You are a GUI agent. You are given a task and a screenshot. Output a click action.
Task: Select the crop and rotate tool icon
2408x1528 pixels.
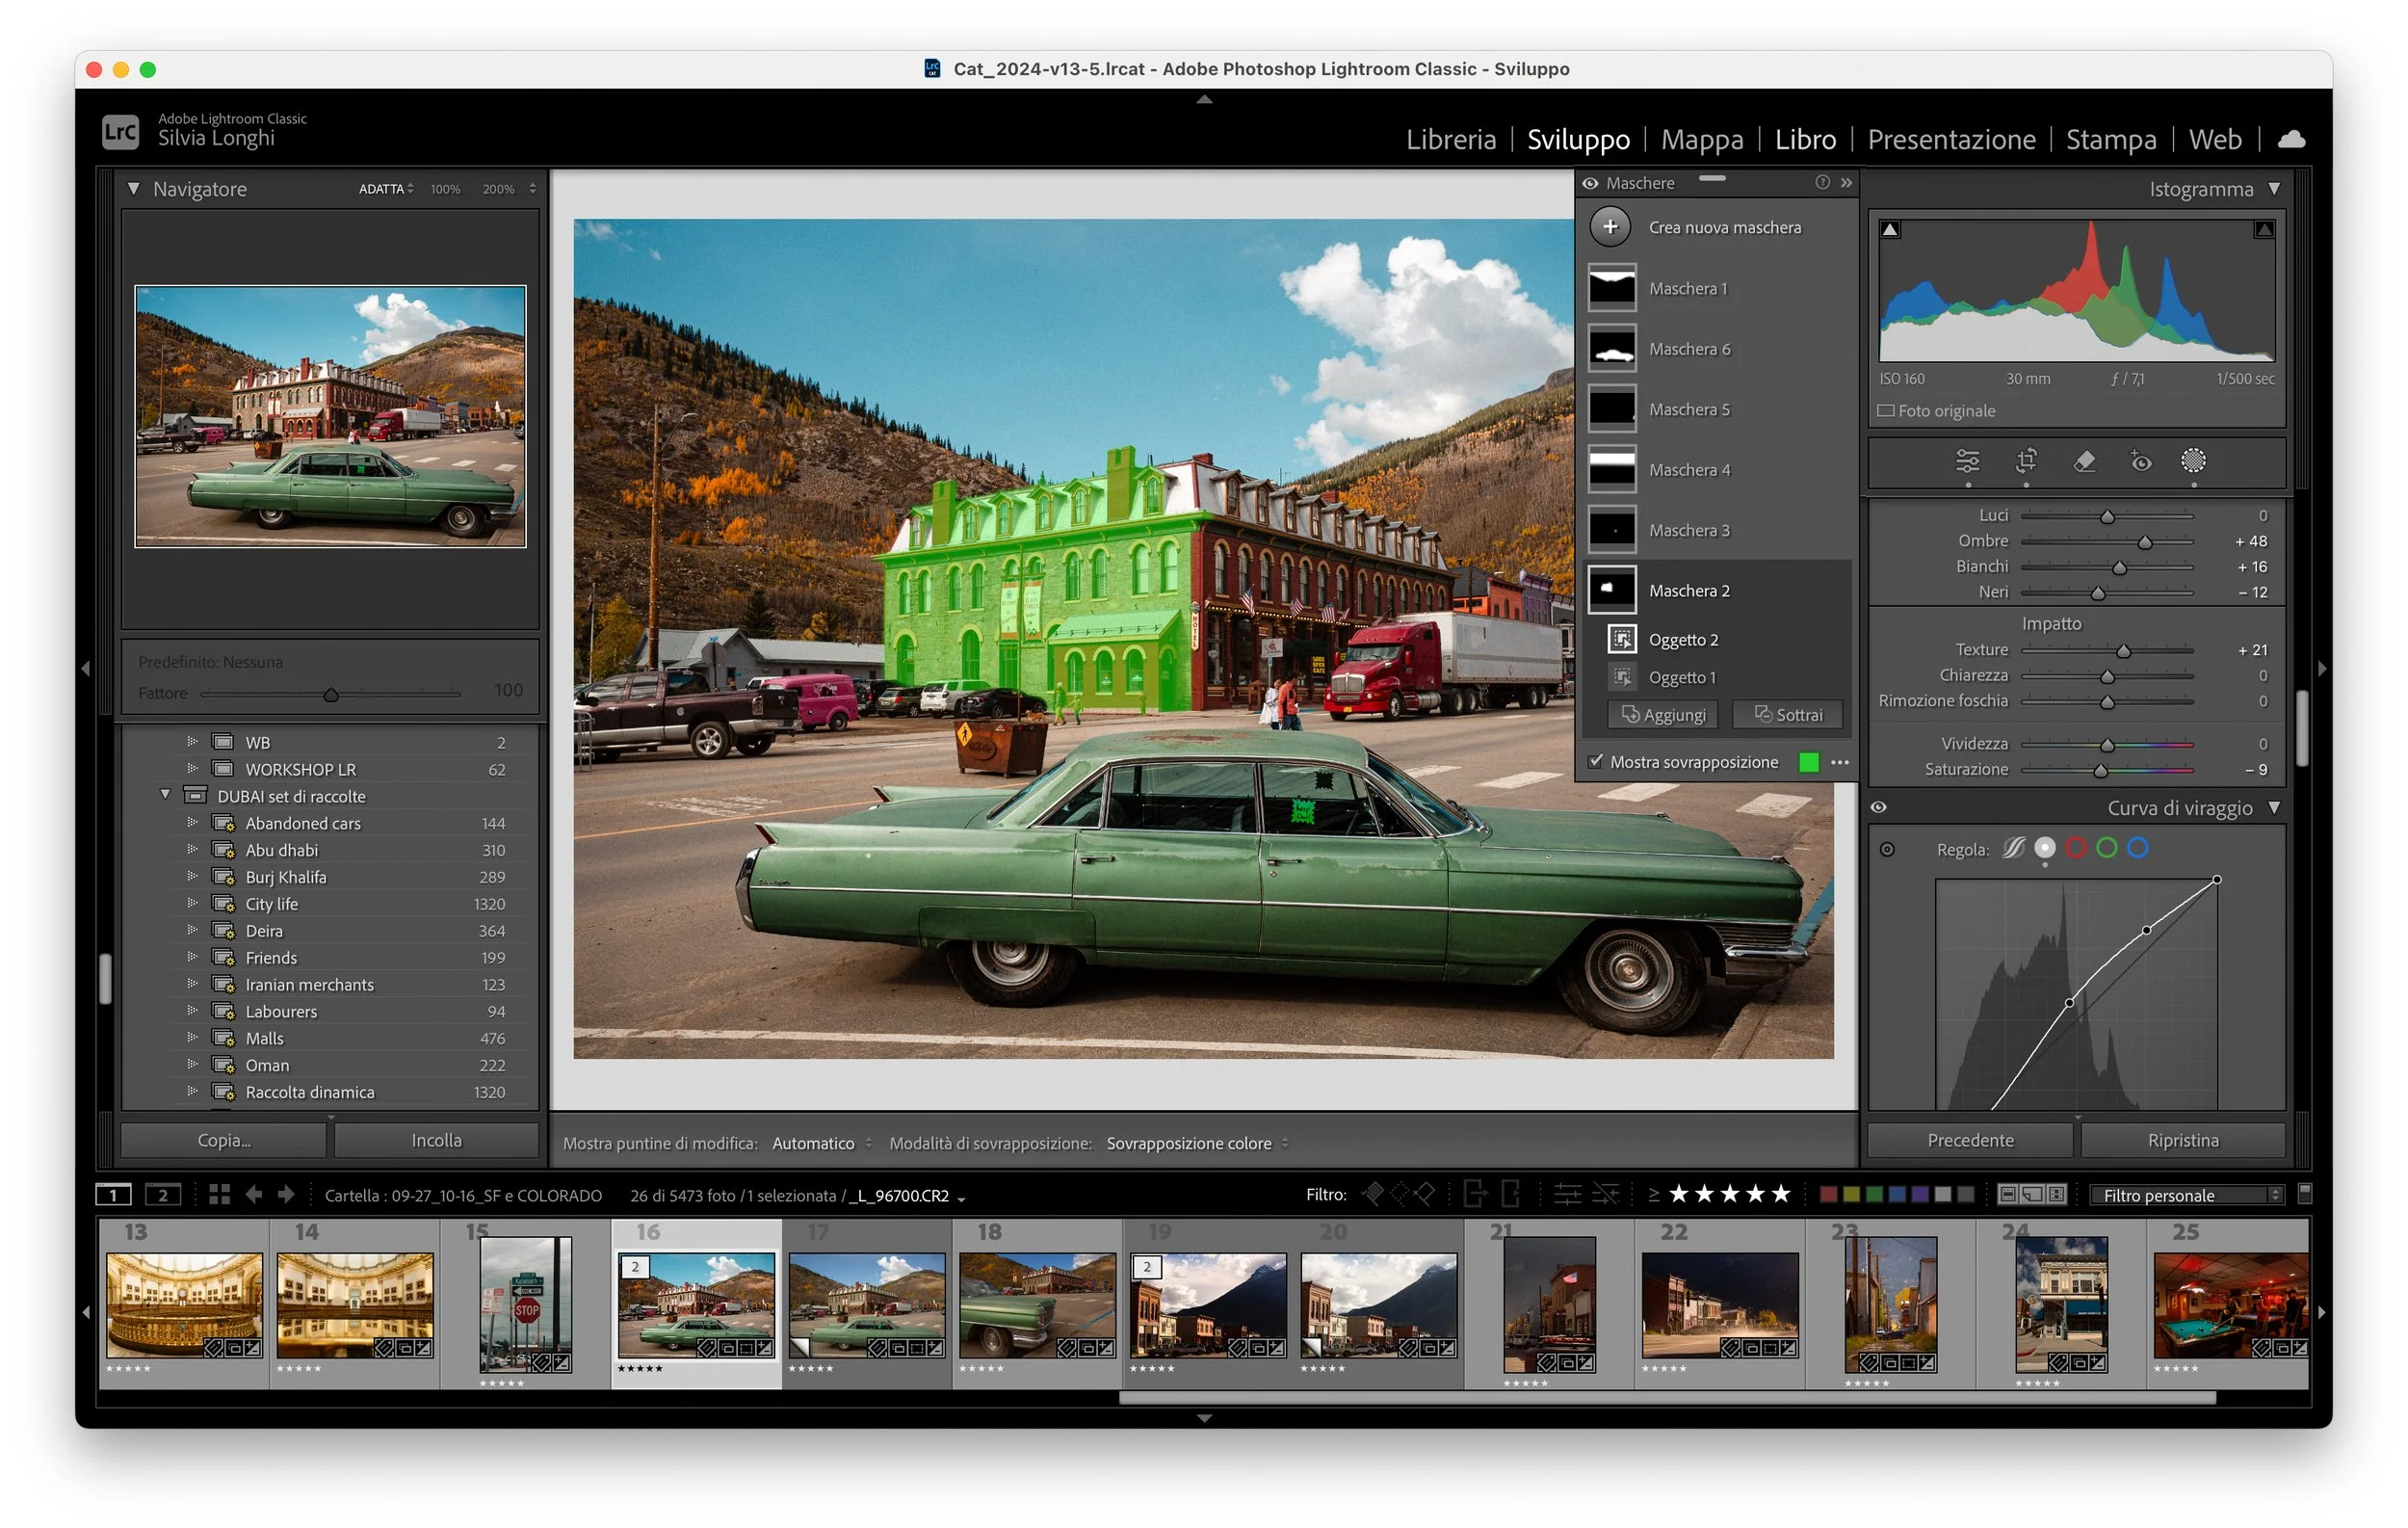click(x=2026, y=461)
